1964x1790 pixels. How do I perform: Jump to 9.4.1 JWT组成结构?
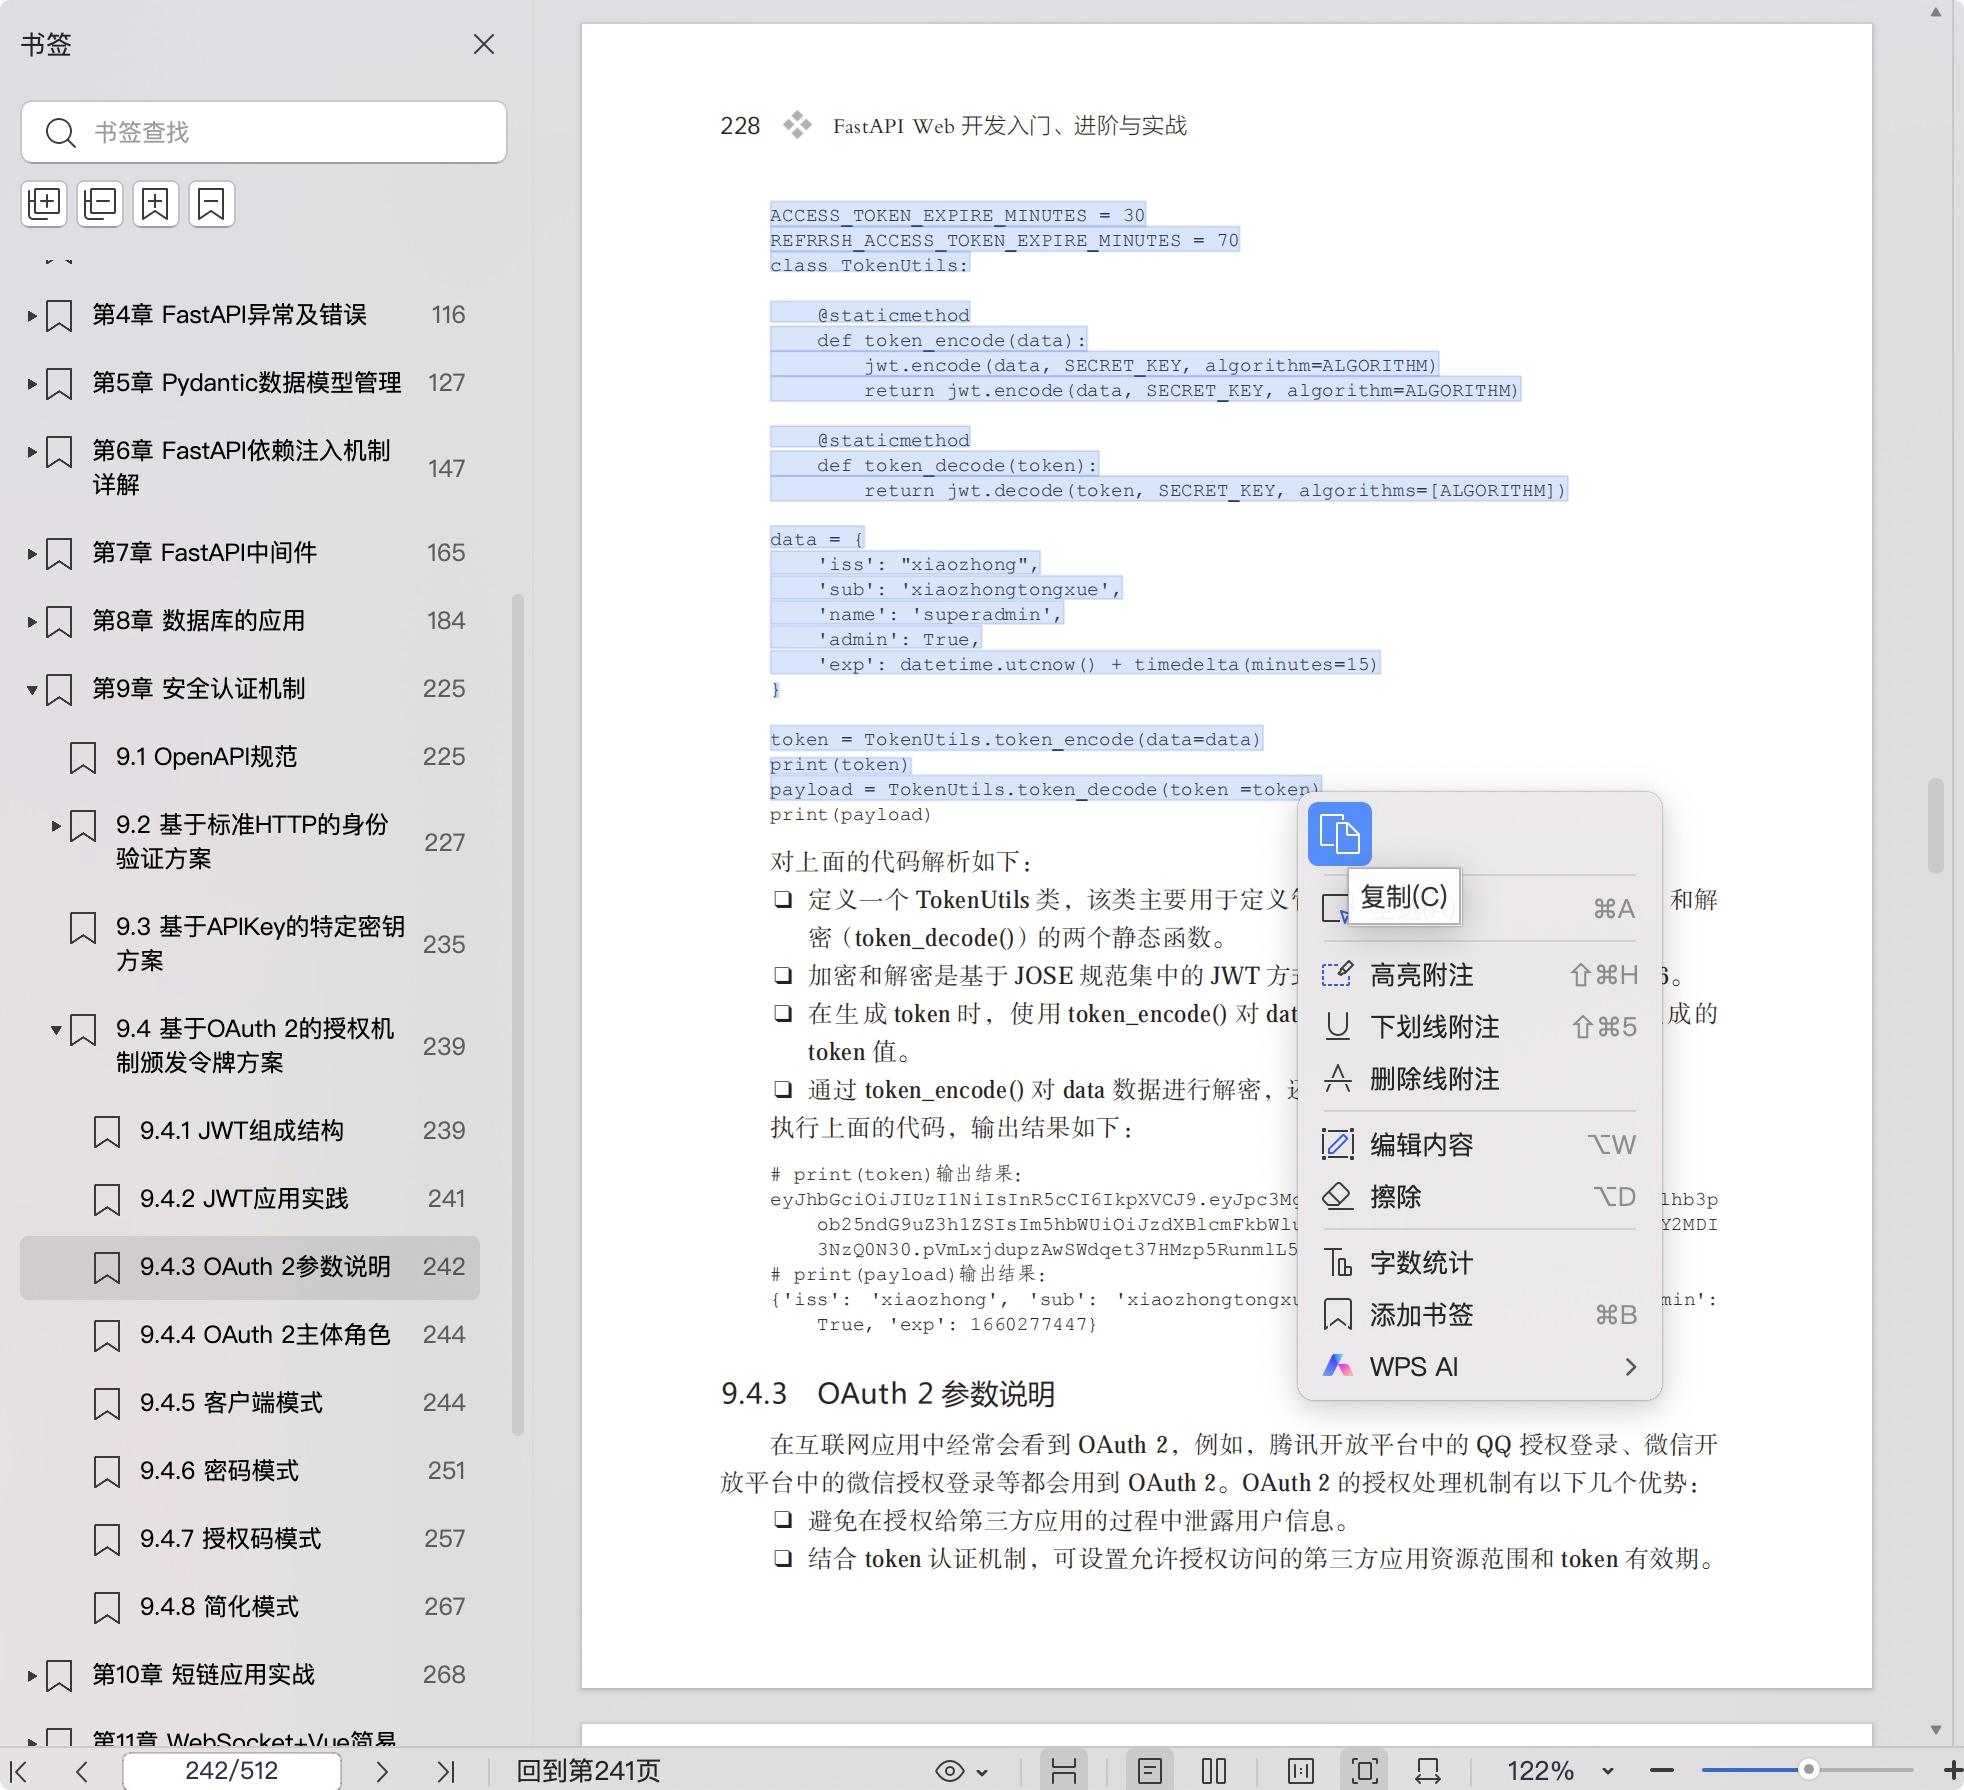[x=250, y=1131]
